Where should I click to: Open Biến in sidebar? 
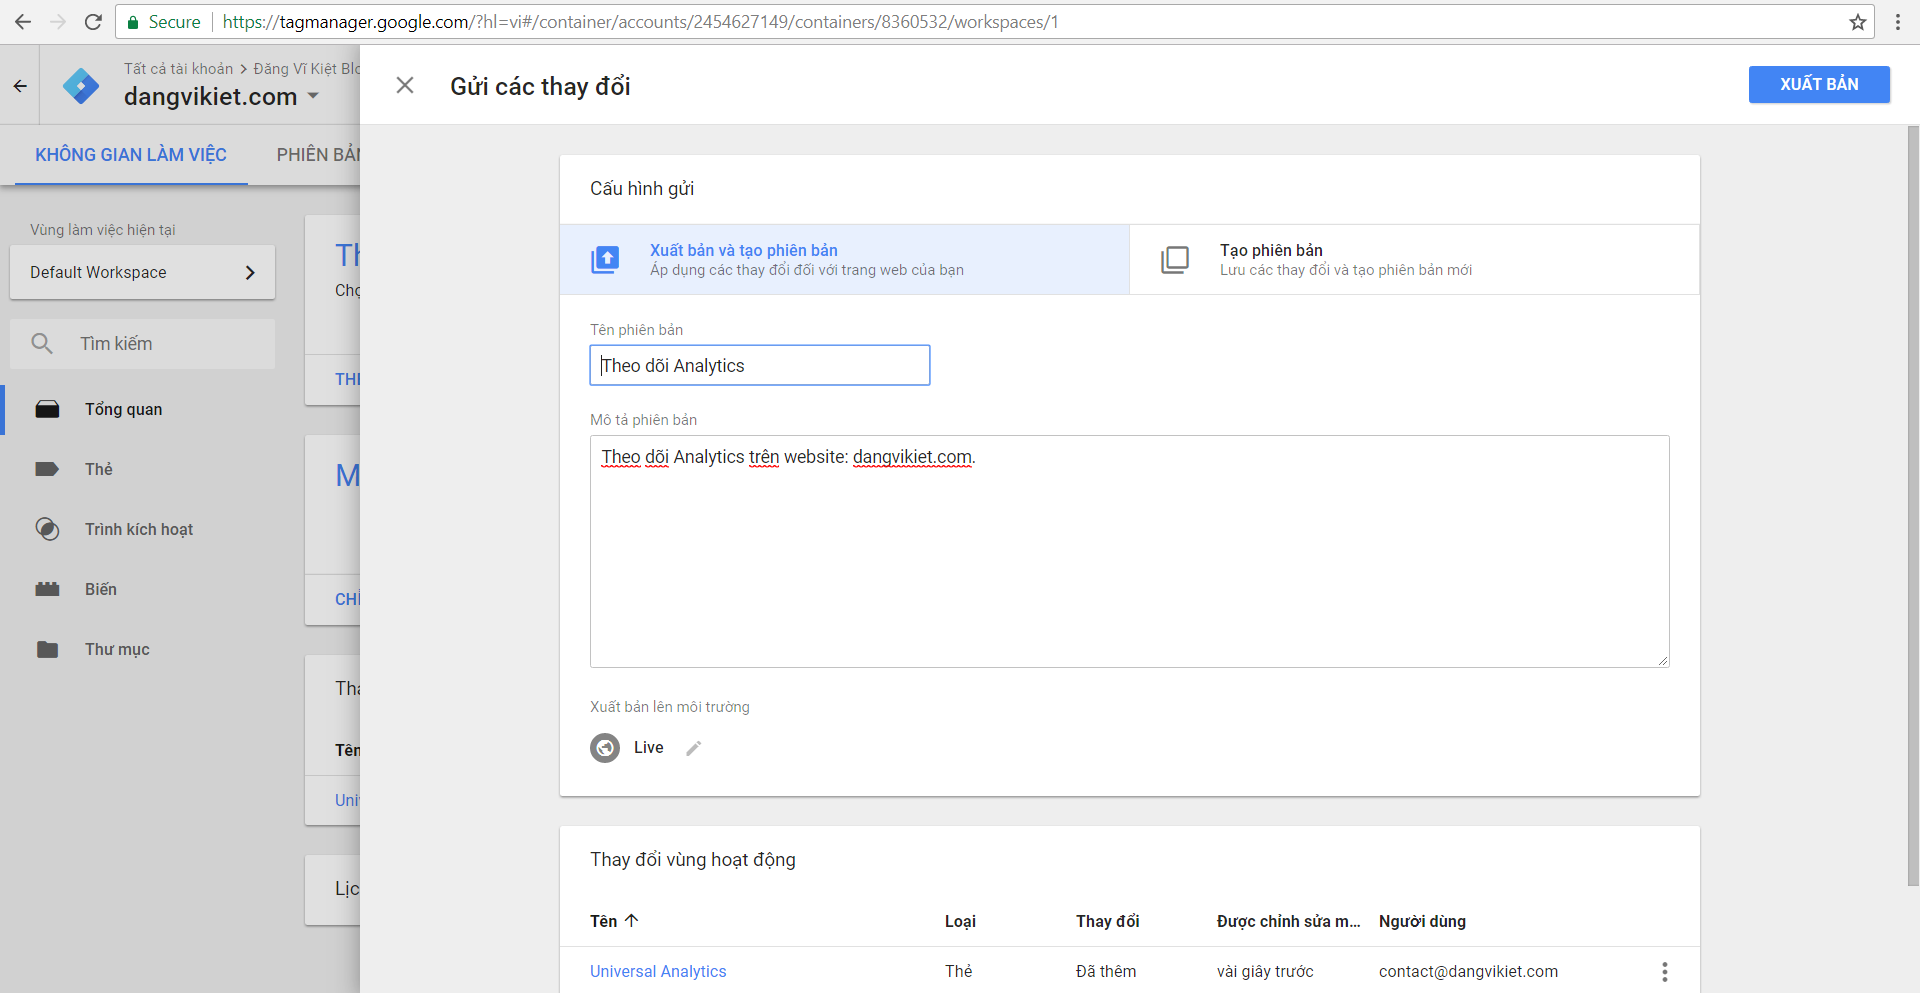coord(101,589)
